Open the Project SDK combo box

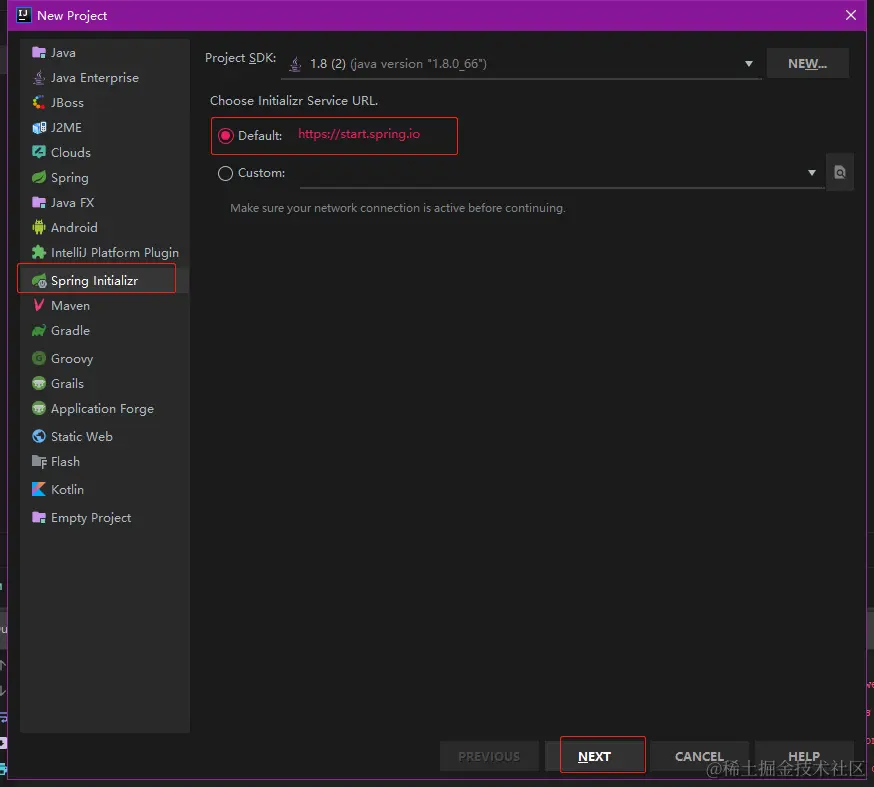tap(521, 64)
